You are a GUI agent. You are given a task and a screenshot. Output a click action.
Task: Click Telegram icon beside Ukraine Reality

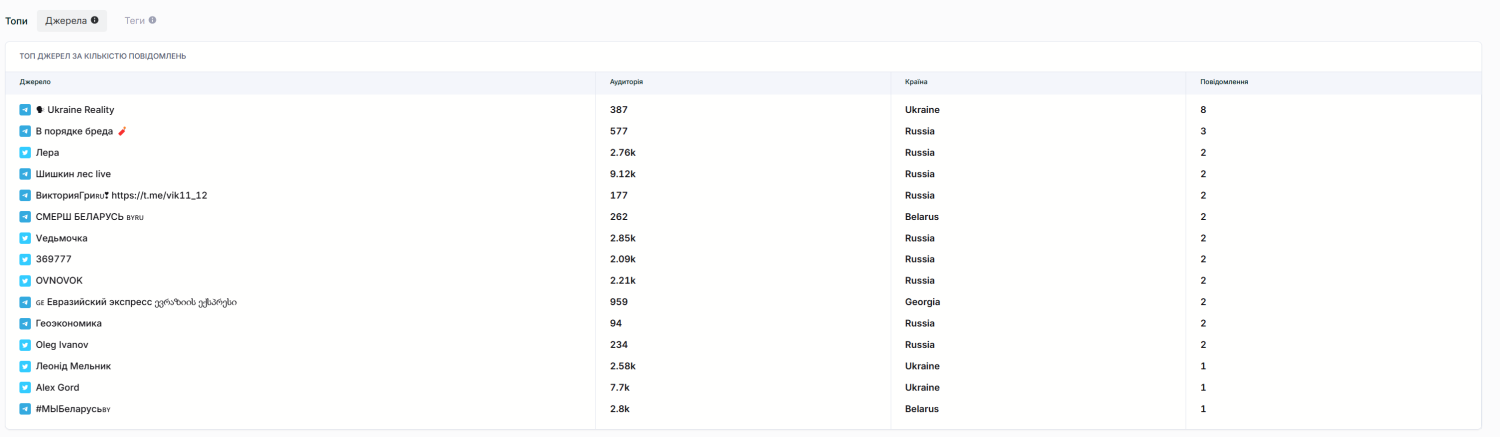pyautogui.click(x=25, y=110)
